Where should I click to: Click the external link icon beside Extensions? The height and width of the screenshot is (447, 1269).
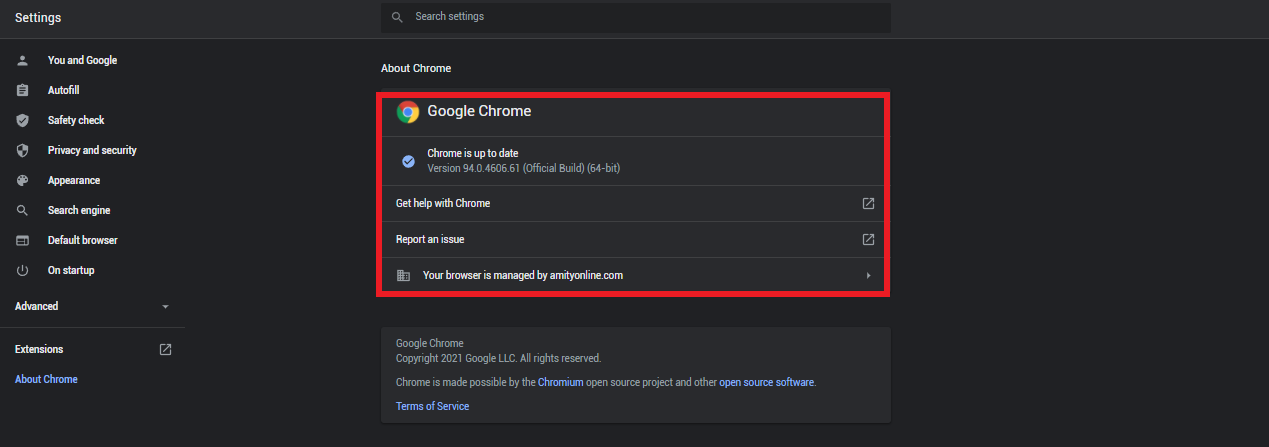(166, 349)
